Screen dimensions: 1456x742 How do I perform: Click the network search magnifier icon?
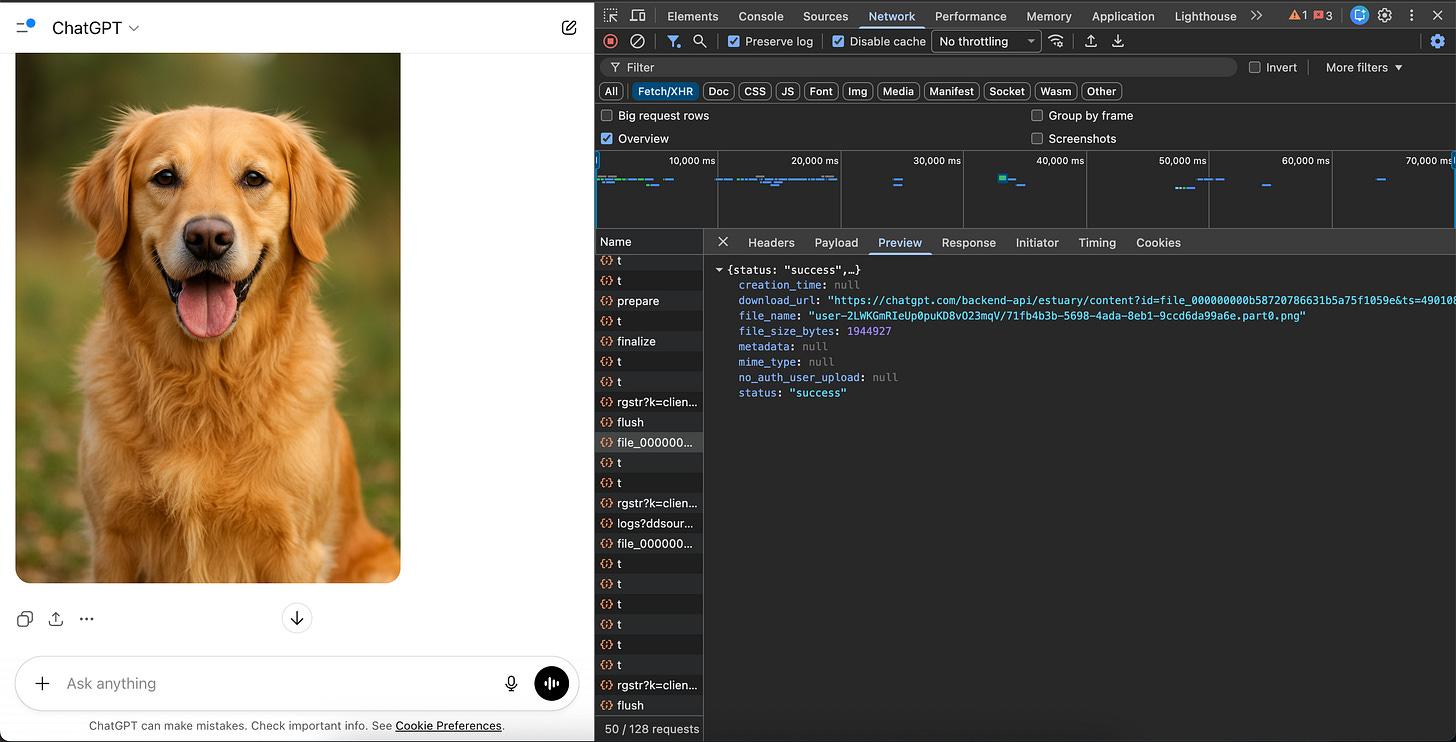click(x=700, y=41)
